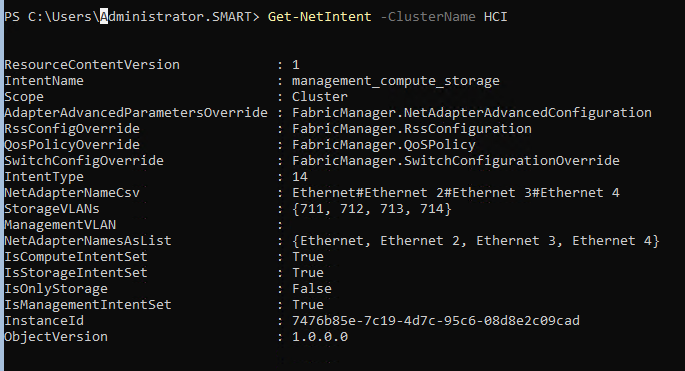Viewport: 685px width, 371px height.
Task: Click the IsOnlyStorage False value
Action: (x=311, y=289)
